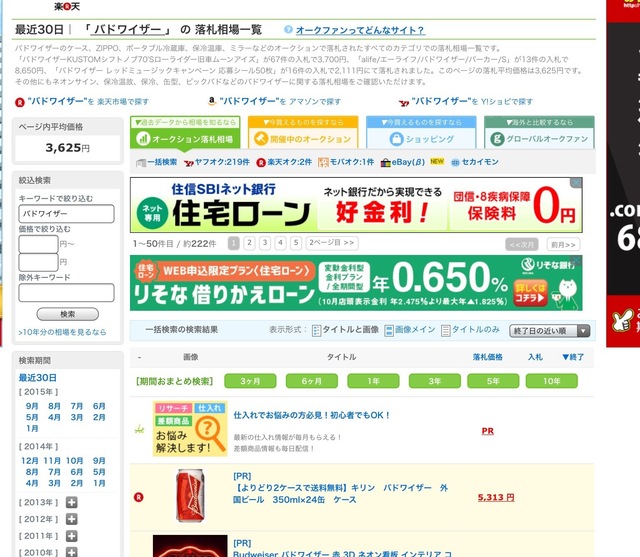Image resolution: width=640 pixels, height=557 pixels.
Task: Open the Budweiser can product thumbnail
Action: coord(190,496)
